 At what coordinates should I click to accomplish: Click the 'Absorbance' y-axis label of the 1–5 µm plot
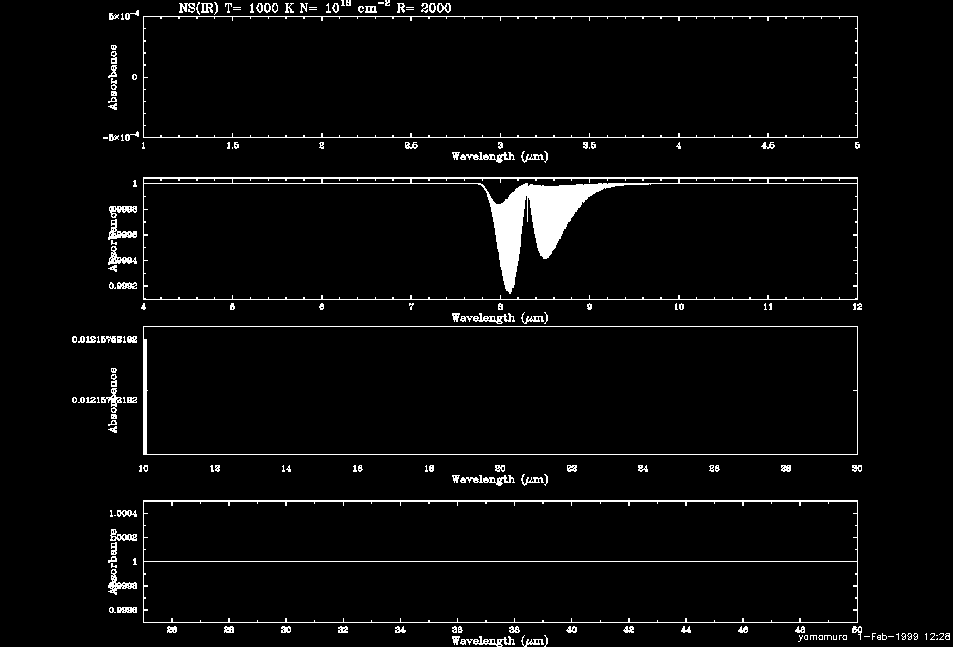click(113, 77)
